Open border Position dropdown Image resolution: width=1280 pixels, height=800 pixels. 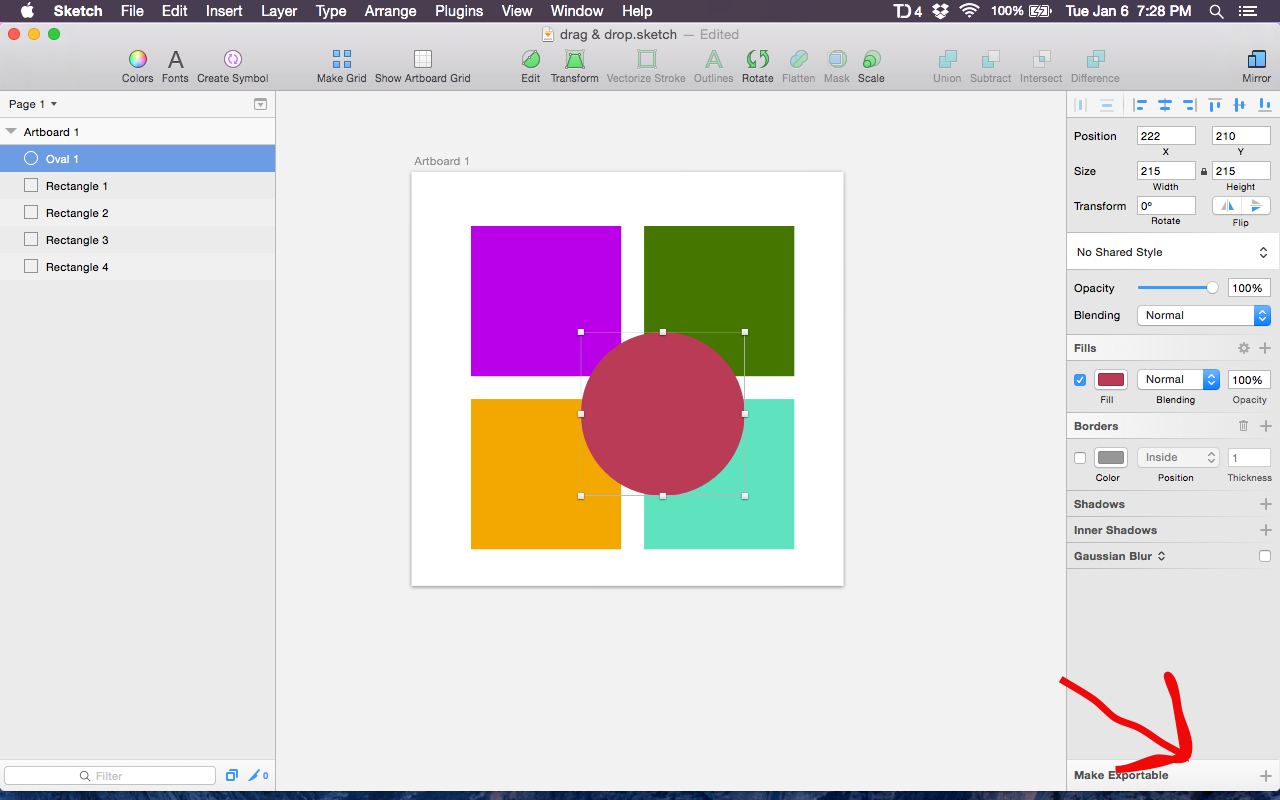click(x=1179, y=458)
